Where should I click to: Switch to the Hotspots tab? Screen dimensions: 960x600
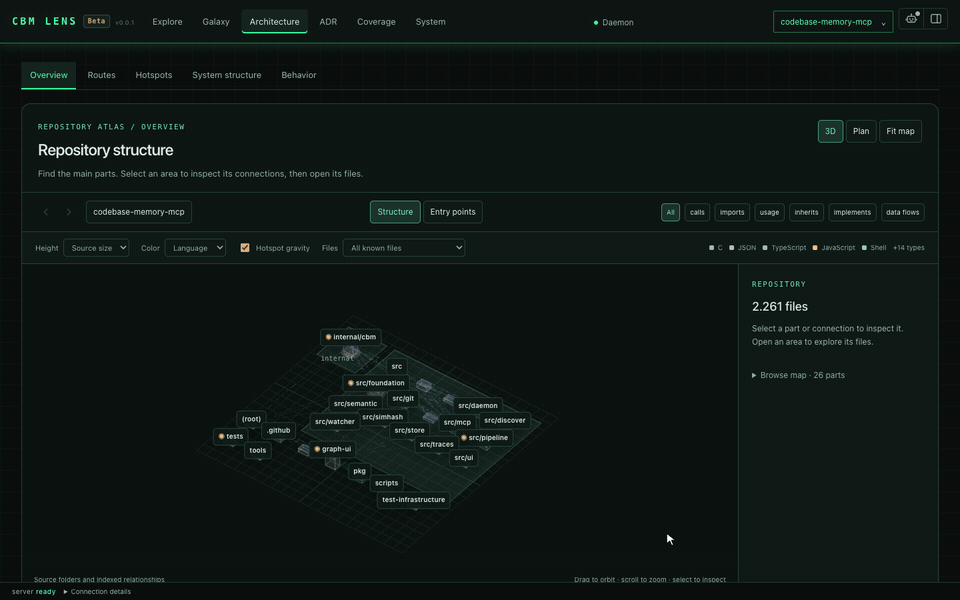point(154,75)
